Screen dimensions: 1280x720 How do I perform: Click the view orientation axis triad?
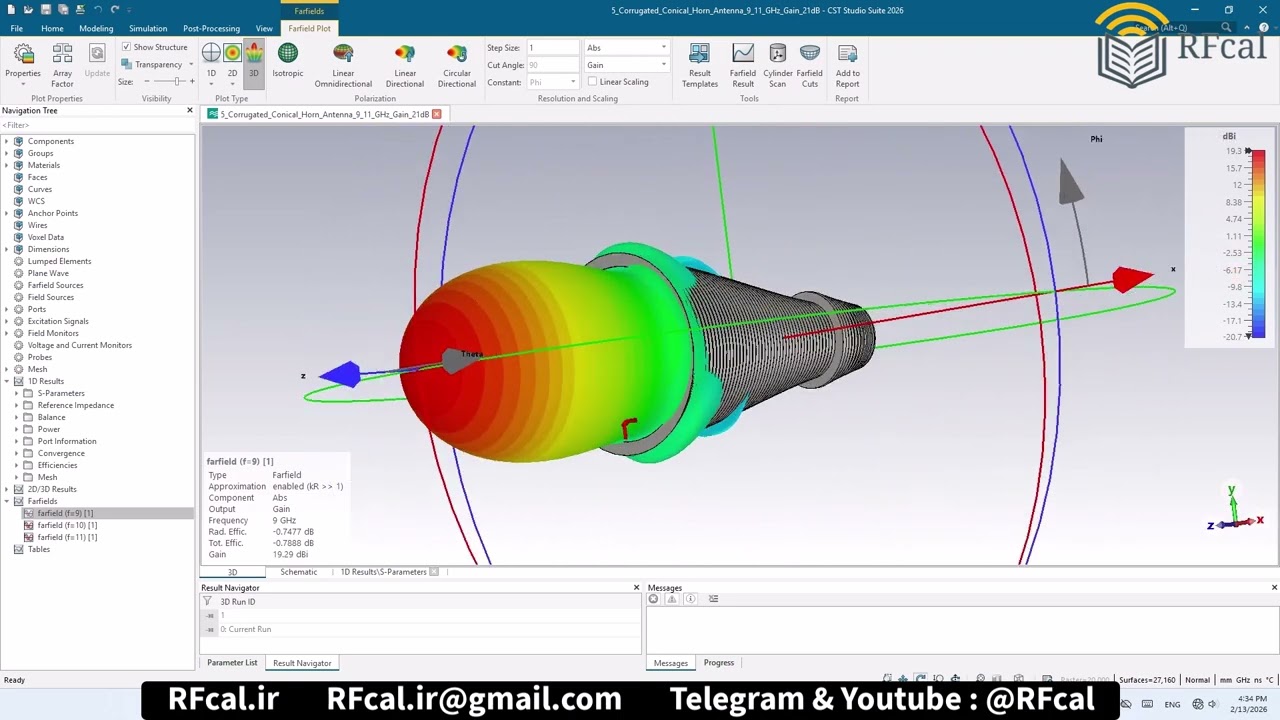[1236, 510]
